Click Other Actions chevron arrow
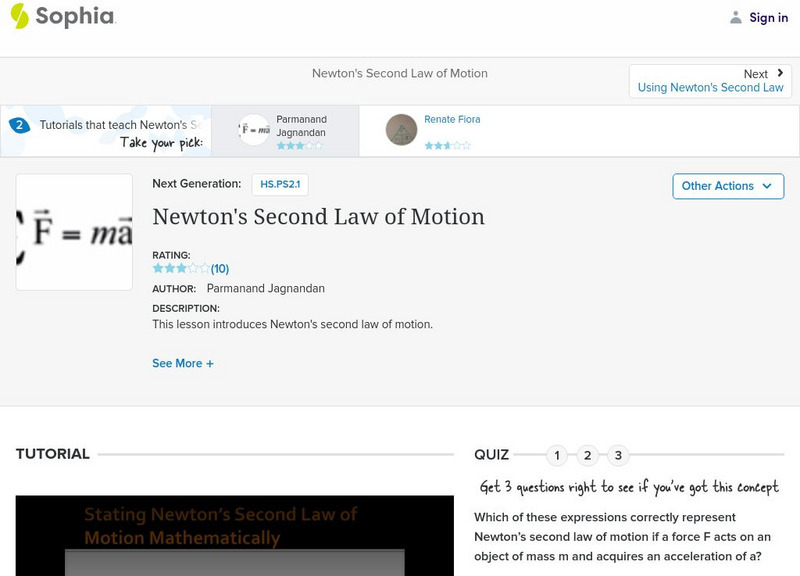800x576 pixels. pos(766,186)
